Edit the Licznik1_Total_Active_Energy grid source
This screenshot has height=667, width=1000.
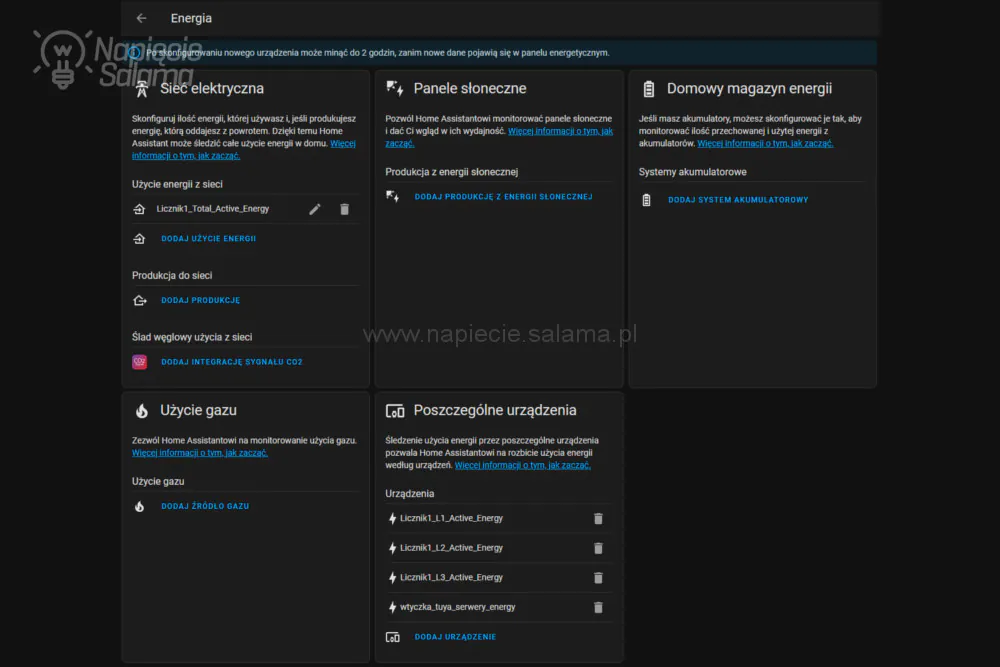click(x=314, y=209)
